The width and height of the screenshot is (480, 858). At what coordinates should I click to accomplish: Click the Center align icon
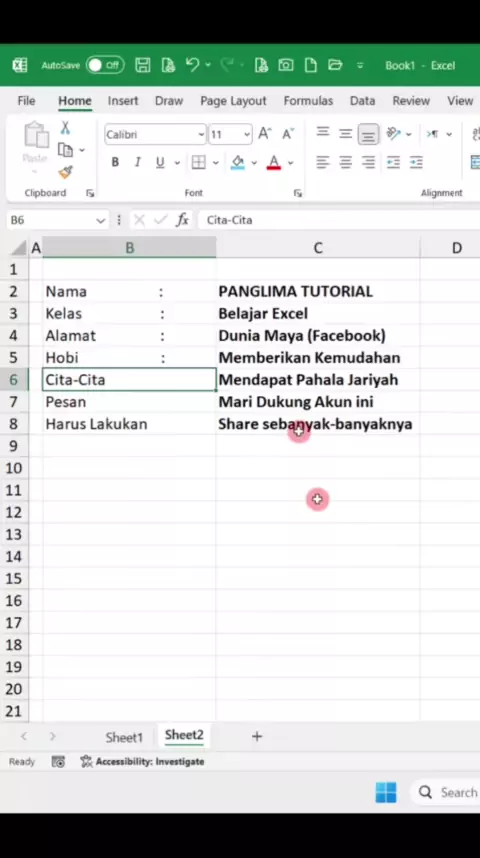pos(345,162)
